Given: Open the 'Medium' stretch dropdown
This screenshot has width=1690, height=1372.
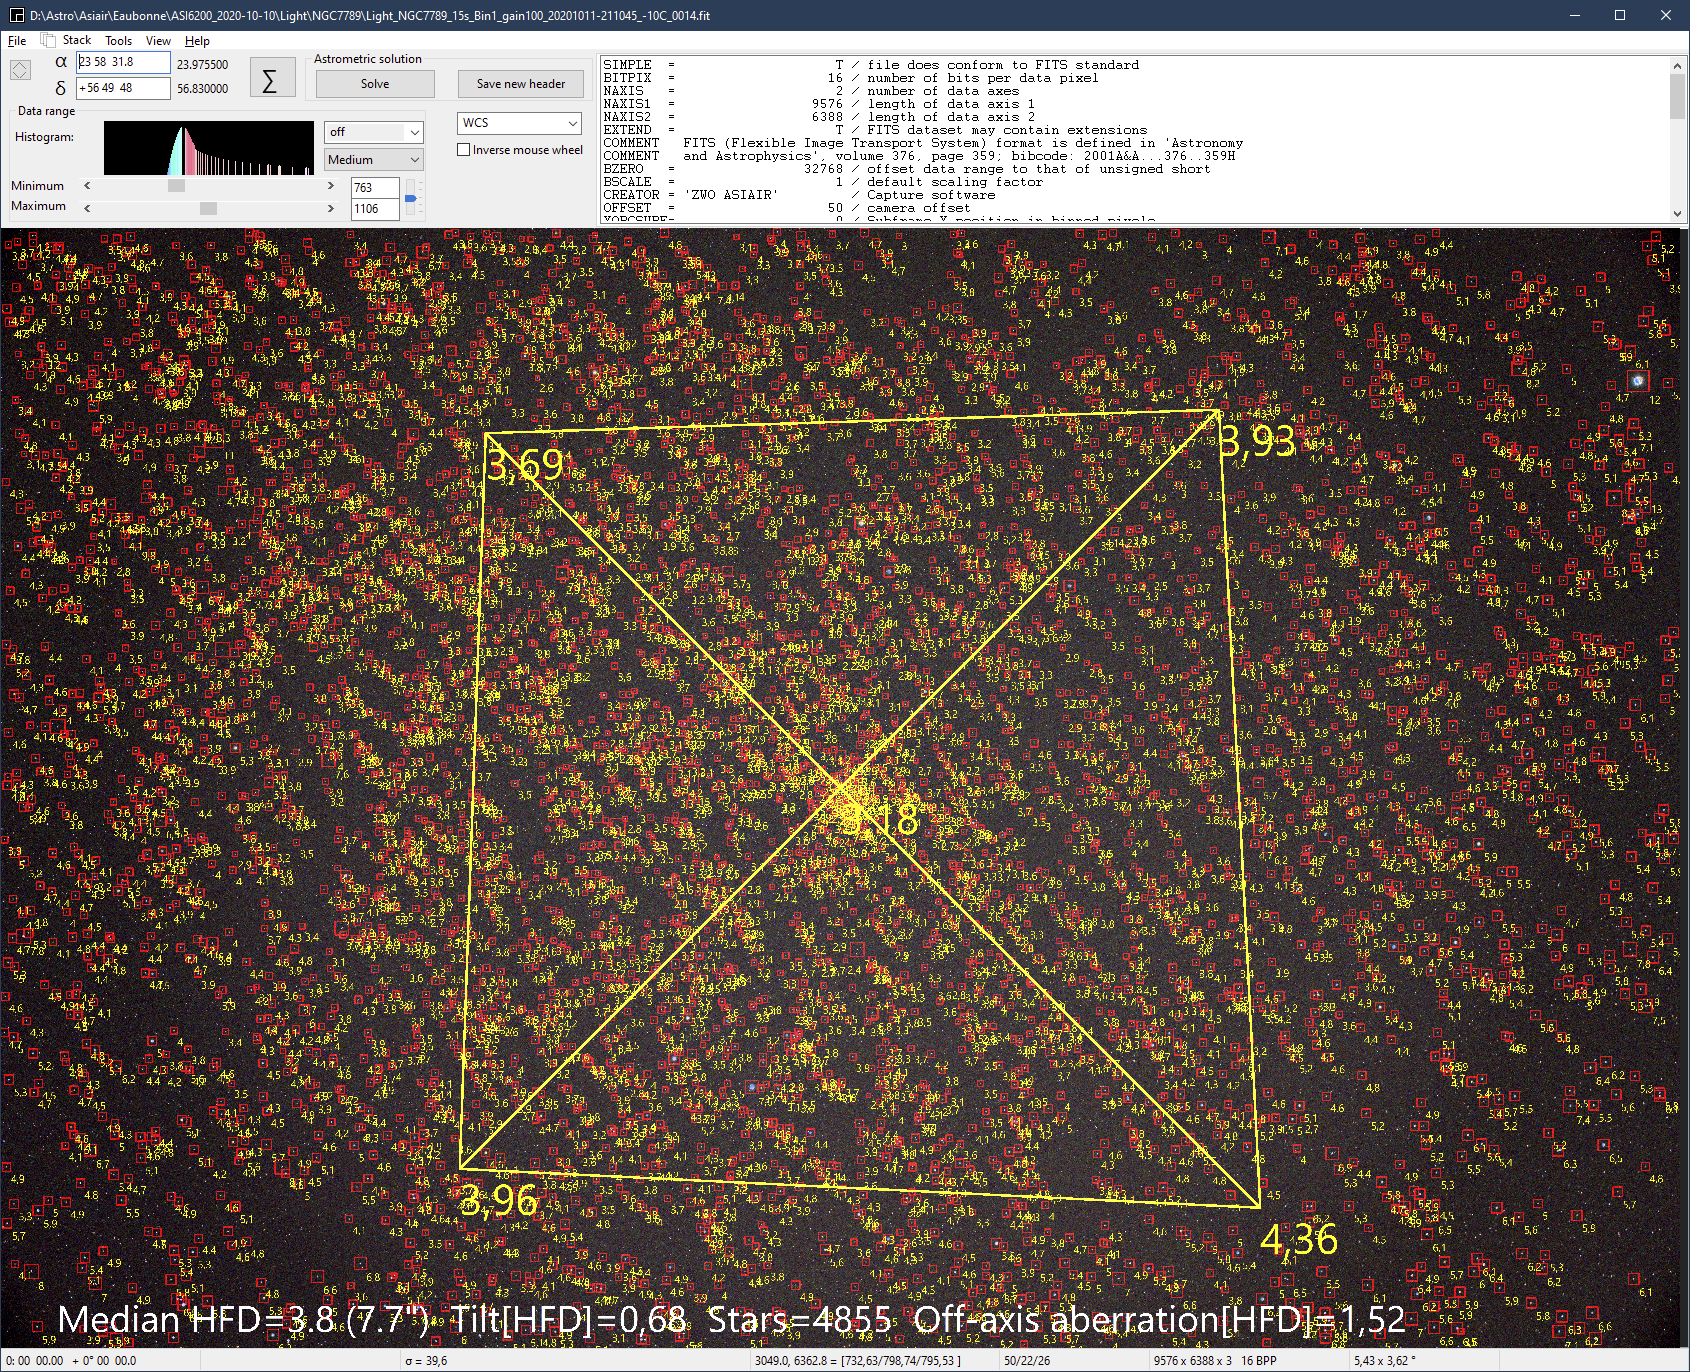Looking at the screenshot, I should click(x=374, y=160).
